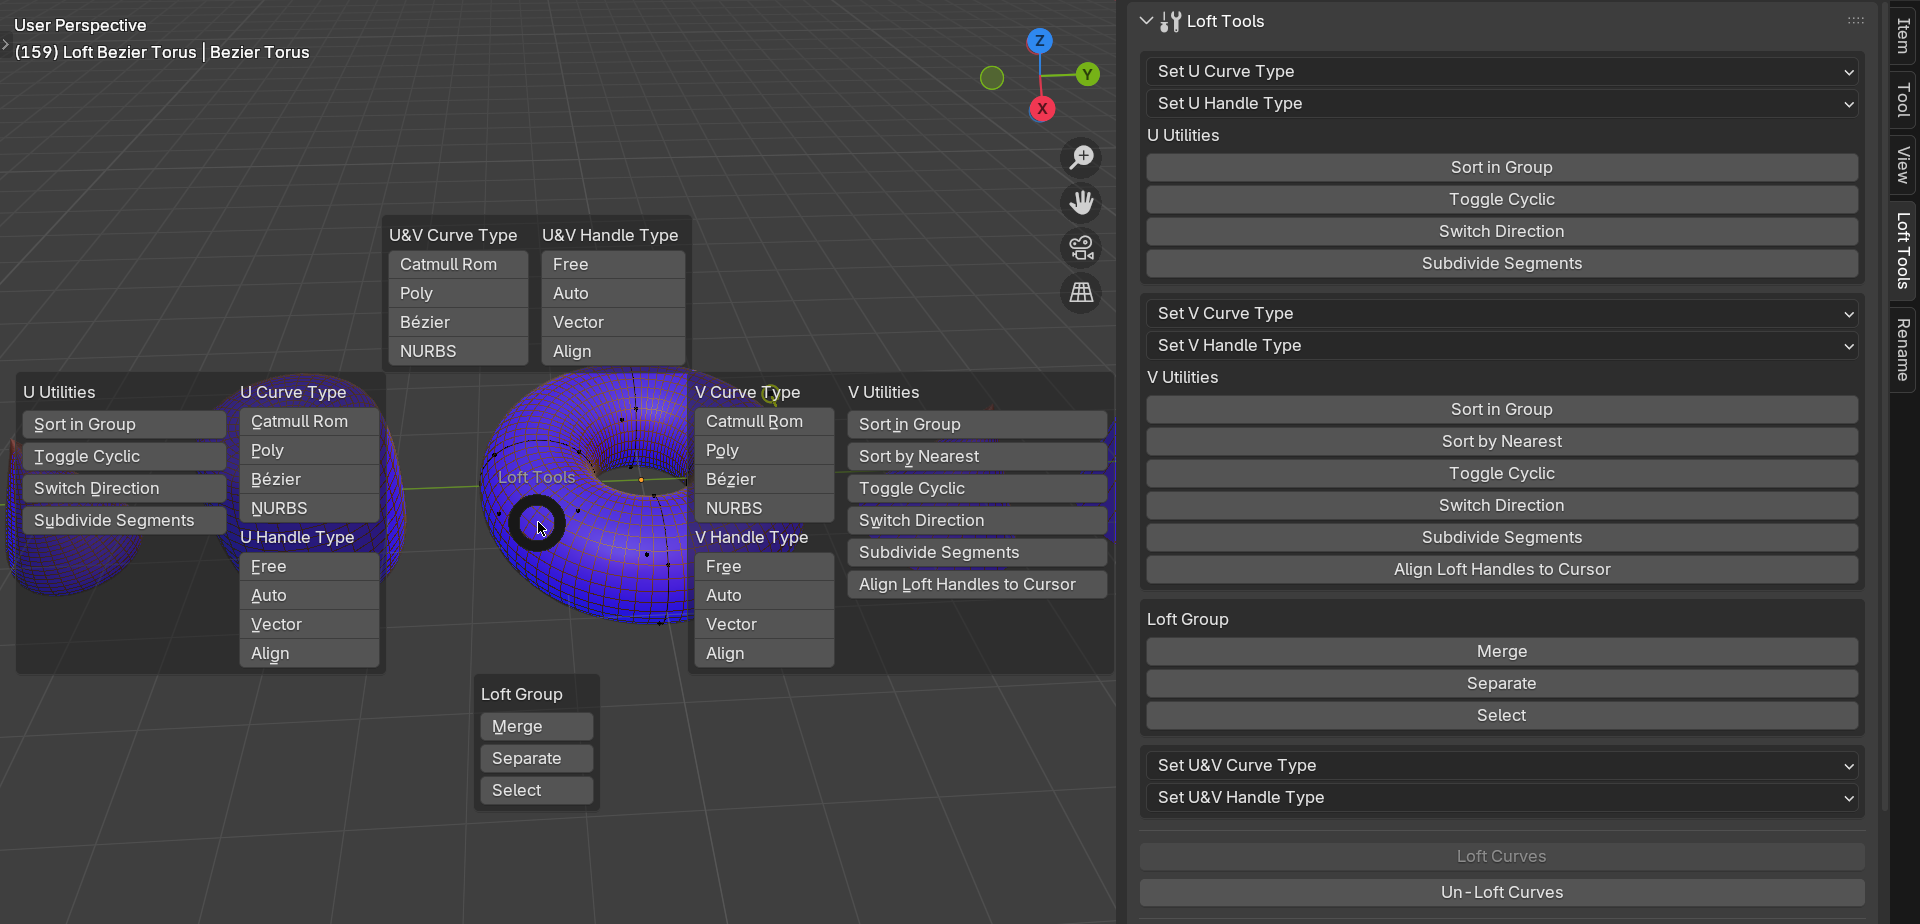1920x924 pixels.
Task: Click Toggle Cyclic under sidebar V Utilities
Action: pos(1502,473)
